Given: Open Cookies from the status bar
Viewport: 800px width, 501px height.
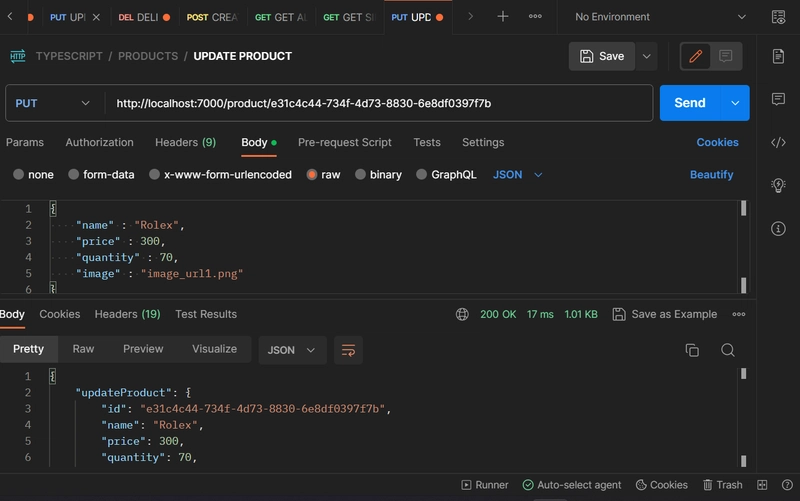Looking at the screenshot, I should tap(662, 485).
